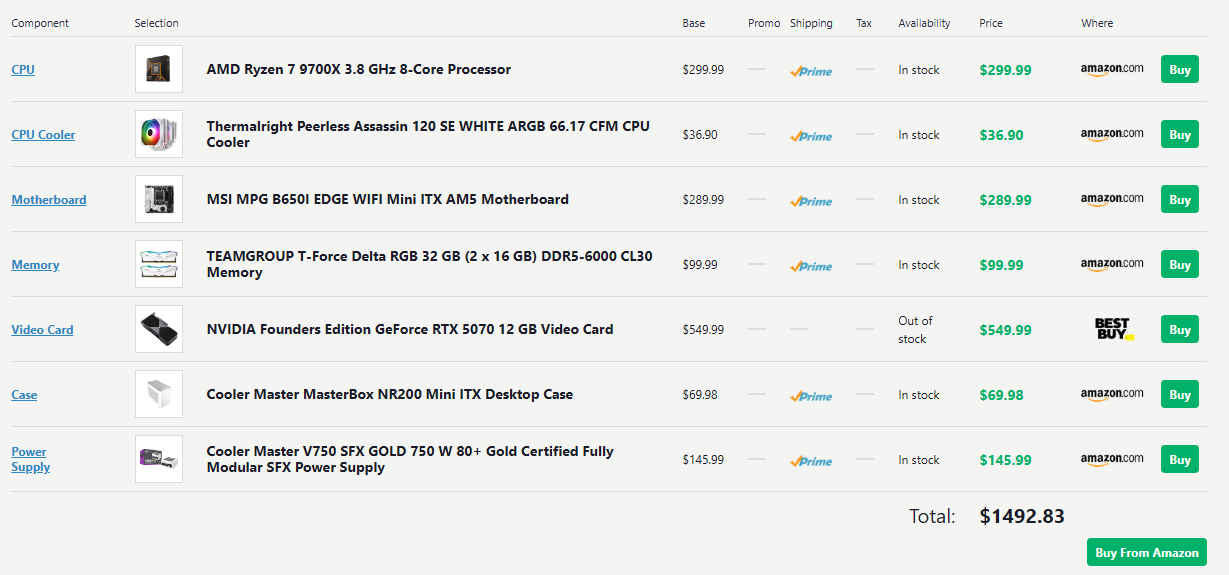Click the Base column header
The image size is (1229, 575).
694,23
